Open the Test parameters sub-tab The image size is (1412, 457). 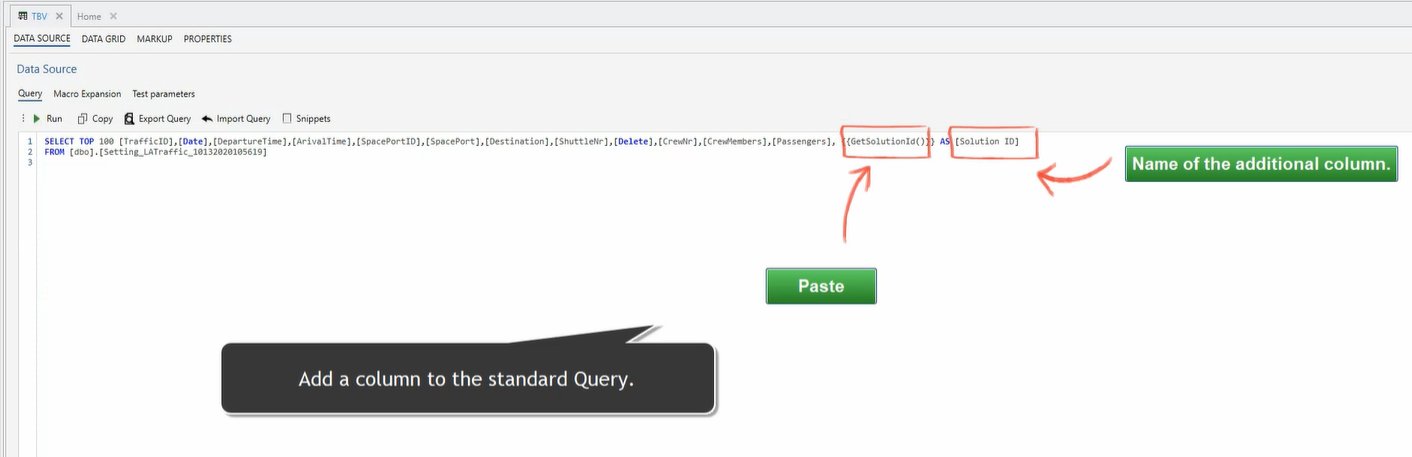[164, 94]
